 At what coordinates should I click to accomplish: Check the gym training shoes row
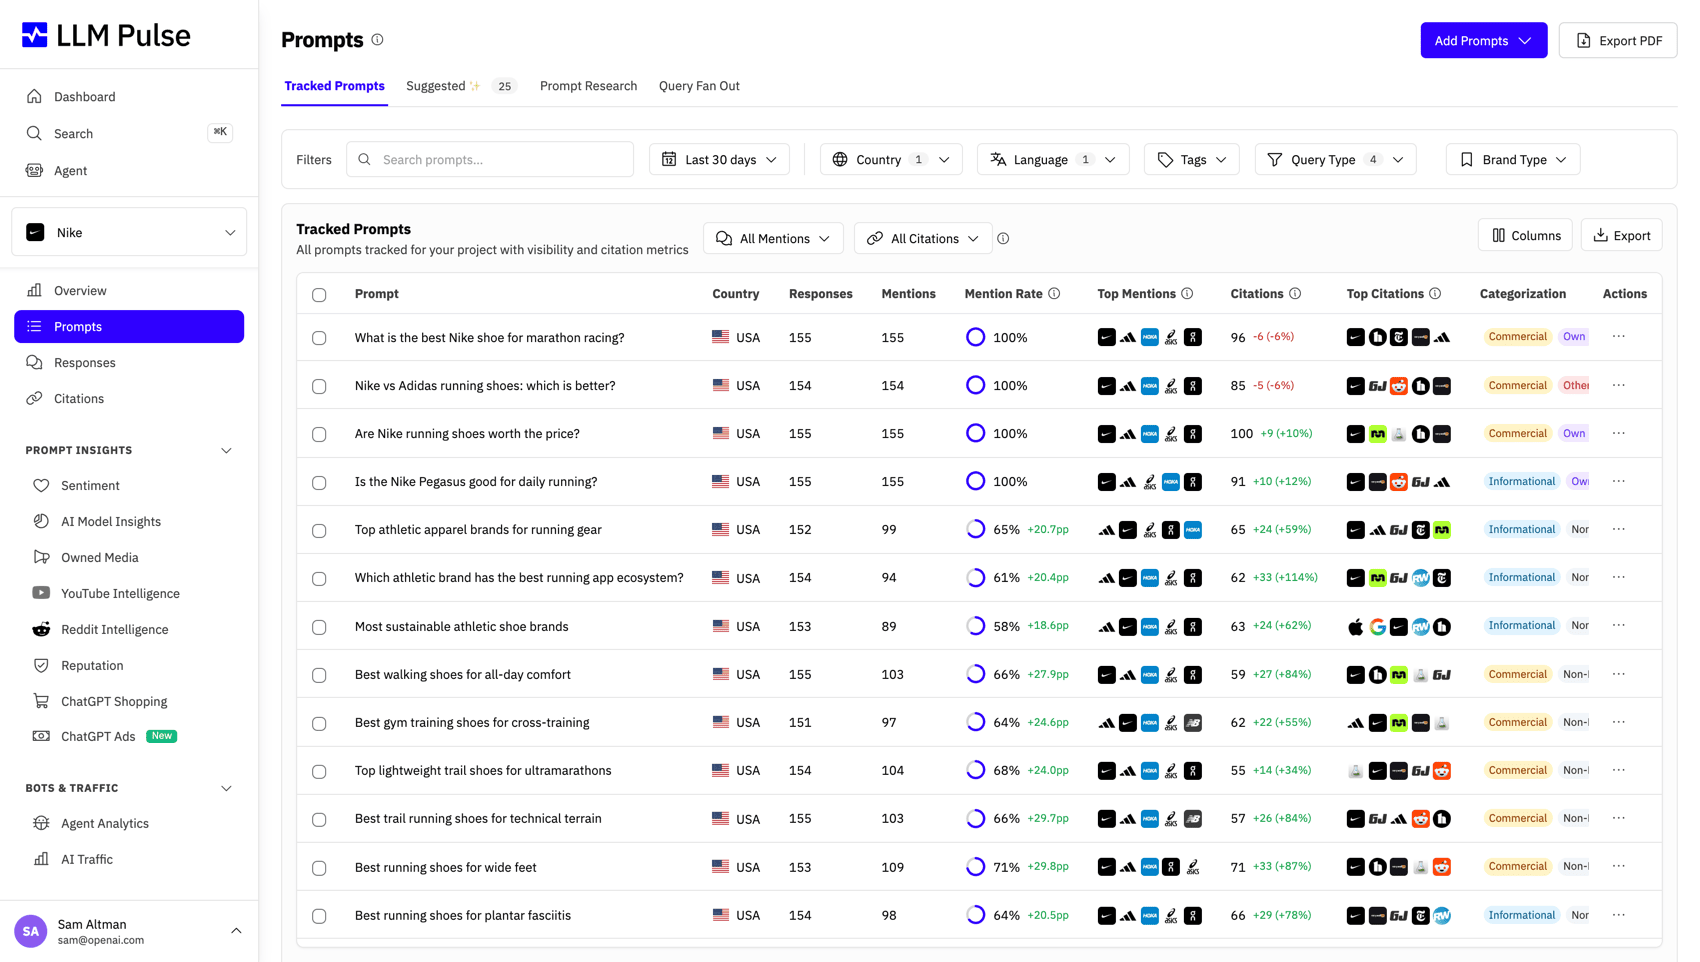319,723
